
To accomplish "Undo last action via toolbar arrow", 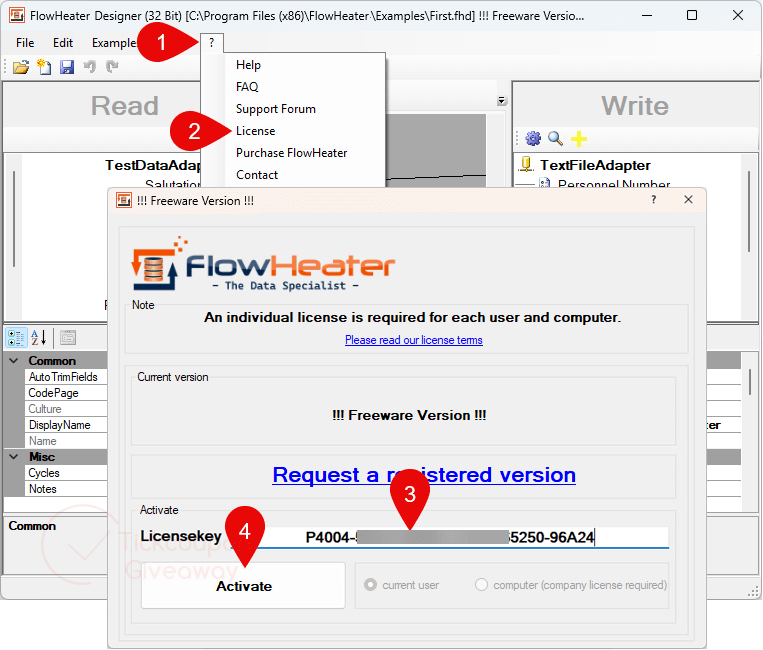I will click(x=90, y=66).
